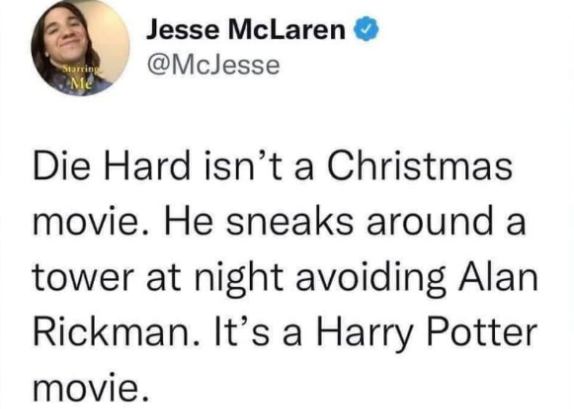Click the Jesse McLaren display name
The image size is (574, 409).
click(x=246, y=29)
